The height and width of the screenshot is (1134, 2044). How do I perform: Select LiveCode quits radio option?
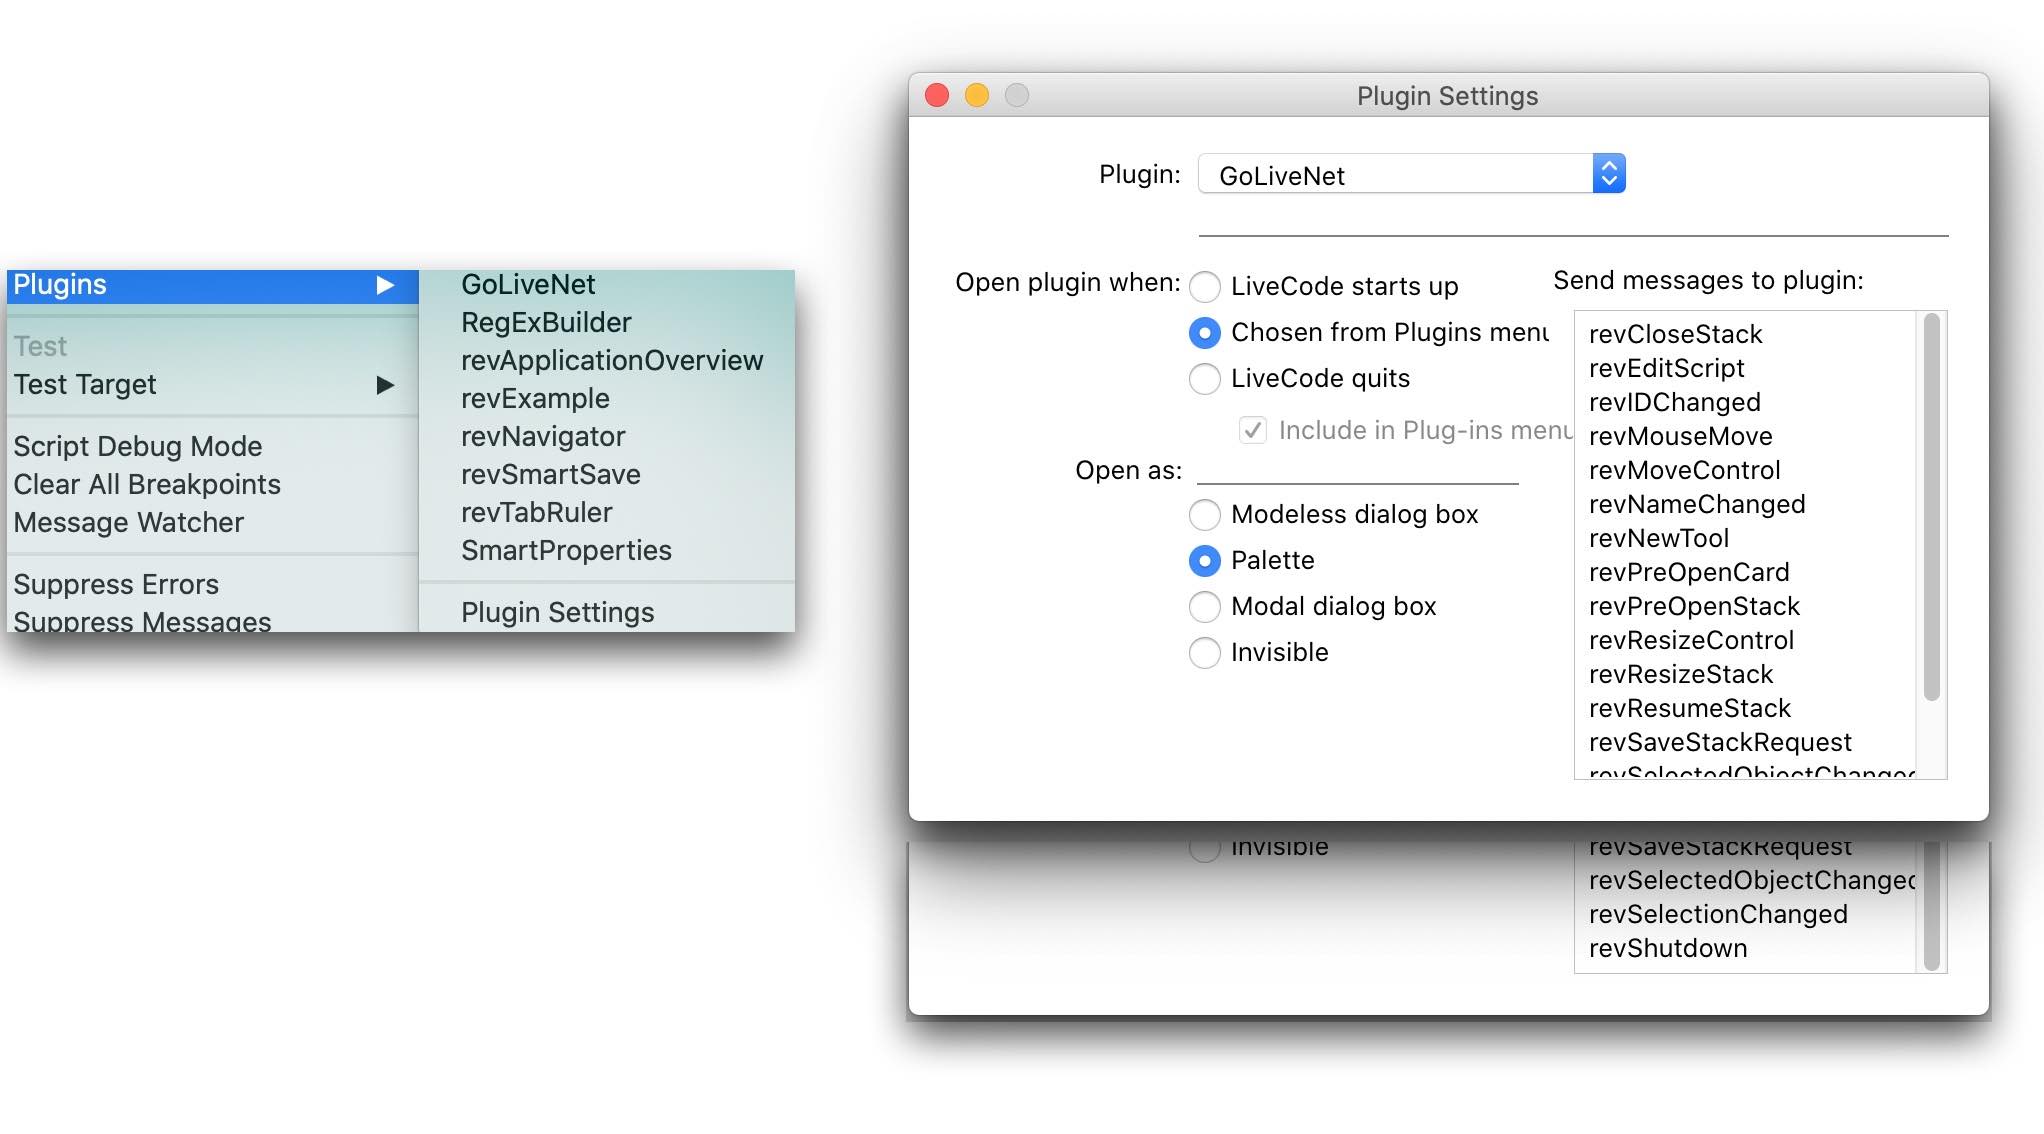click(x=1204, y=379)
